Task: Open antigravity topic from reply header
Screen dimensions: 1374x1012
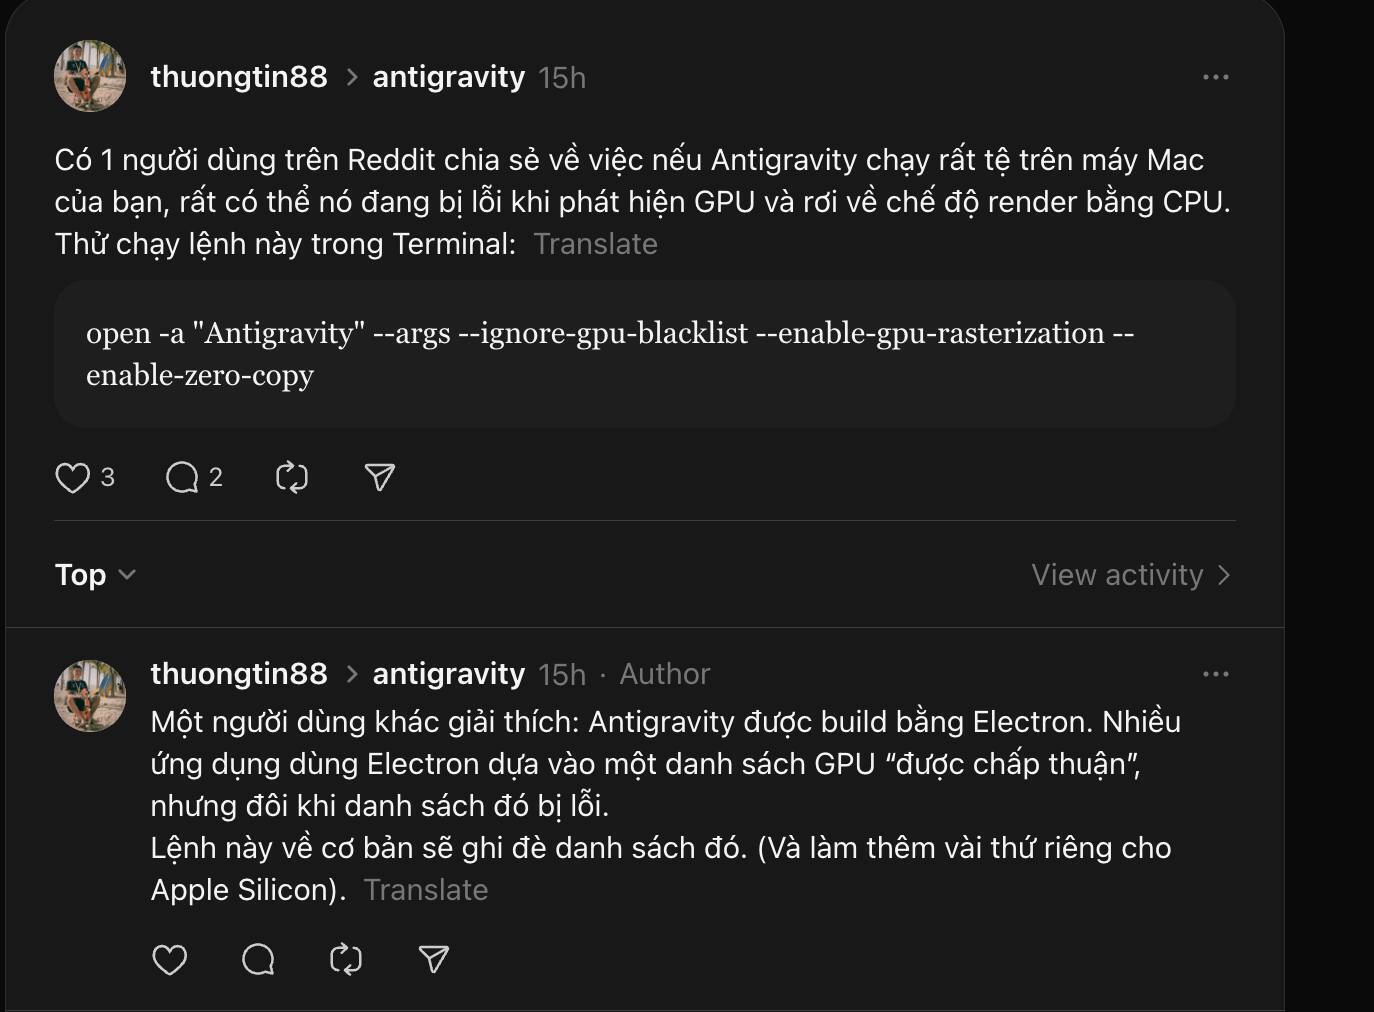Action: (448, 674)
